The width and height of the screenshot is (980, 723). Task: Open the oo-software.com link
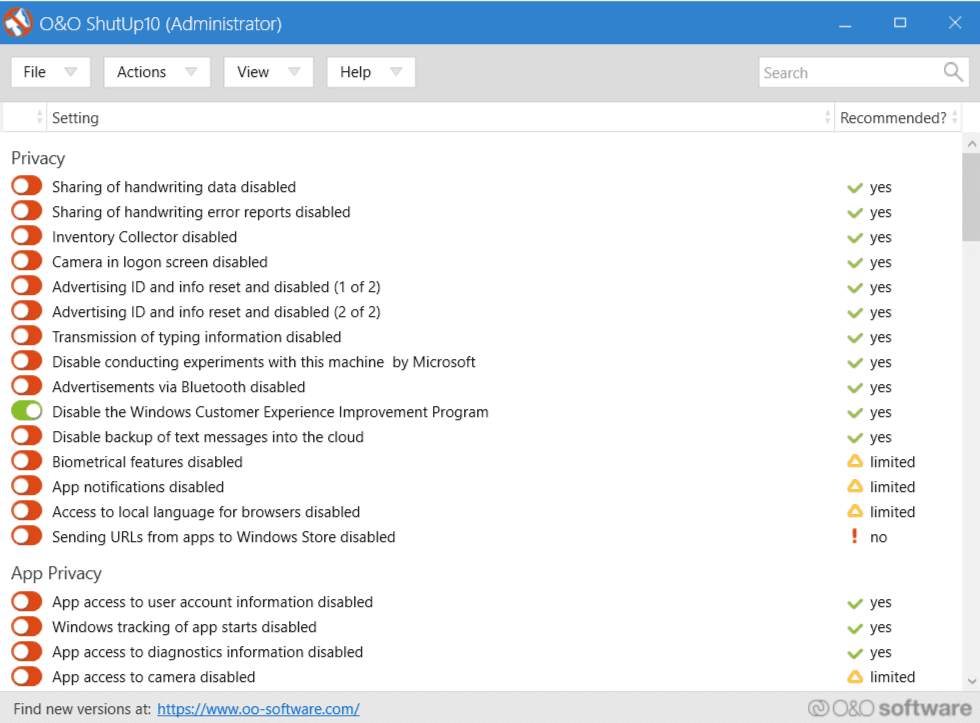point(258,709)
